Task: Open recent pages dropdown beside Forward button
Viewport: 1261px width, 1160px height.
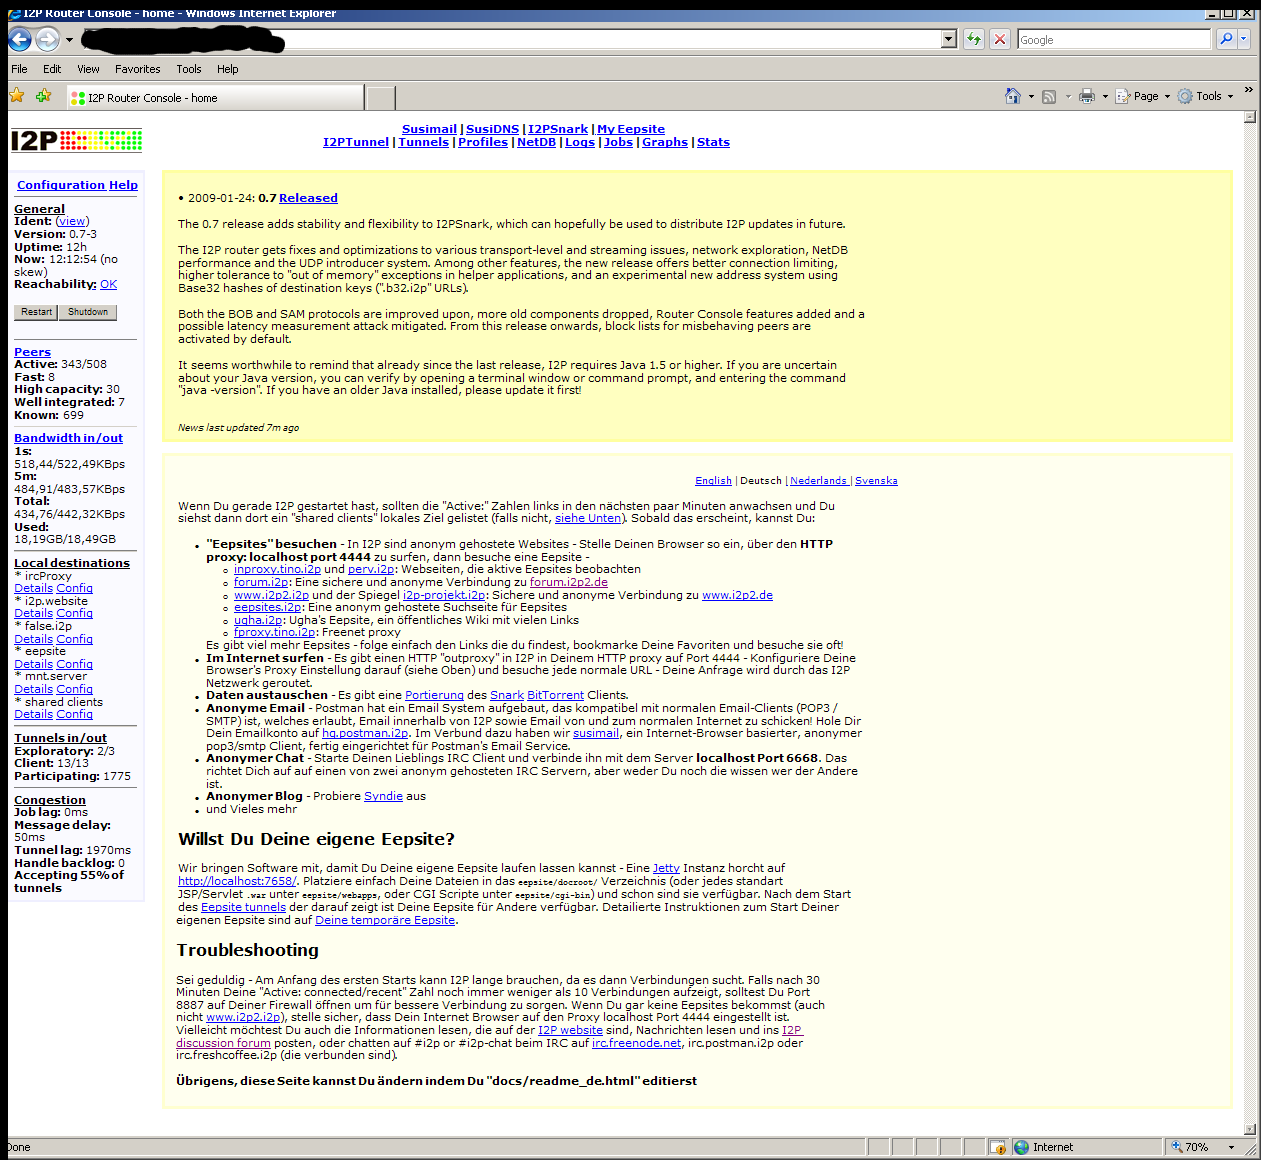Action: 69,40
